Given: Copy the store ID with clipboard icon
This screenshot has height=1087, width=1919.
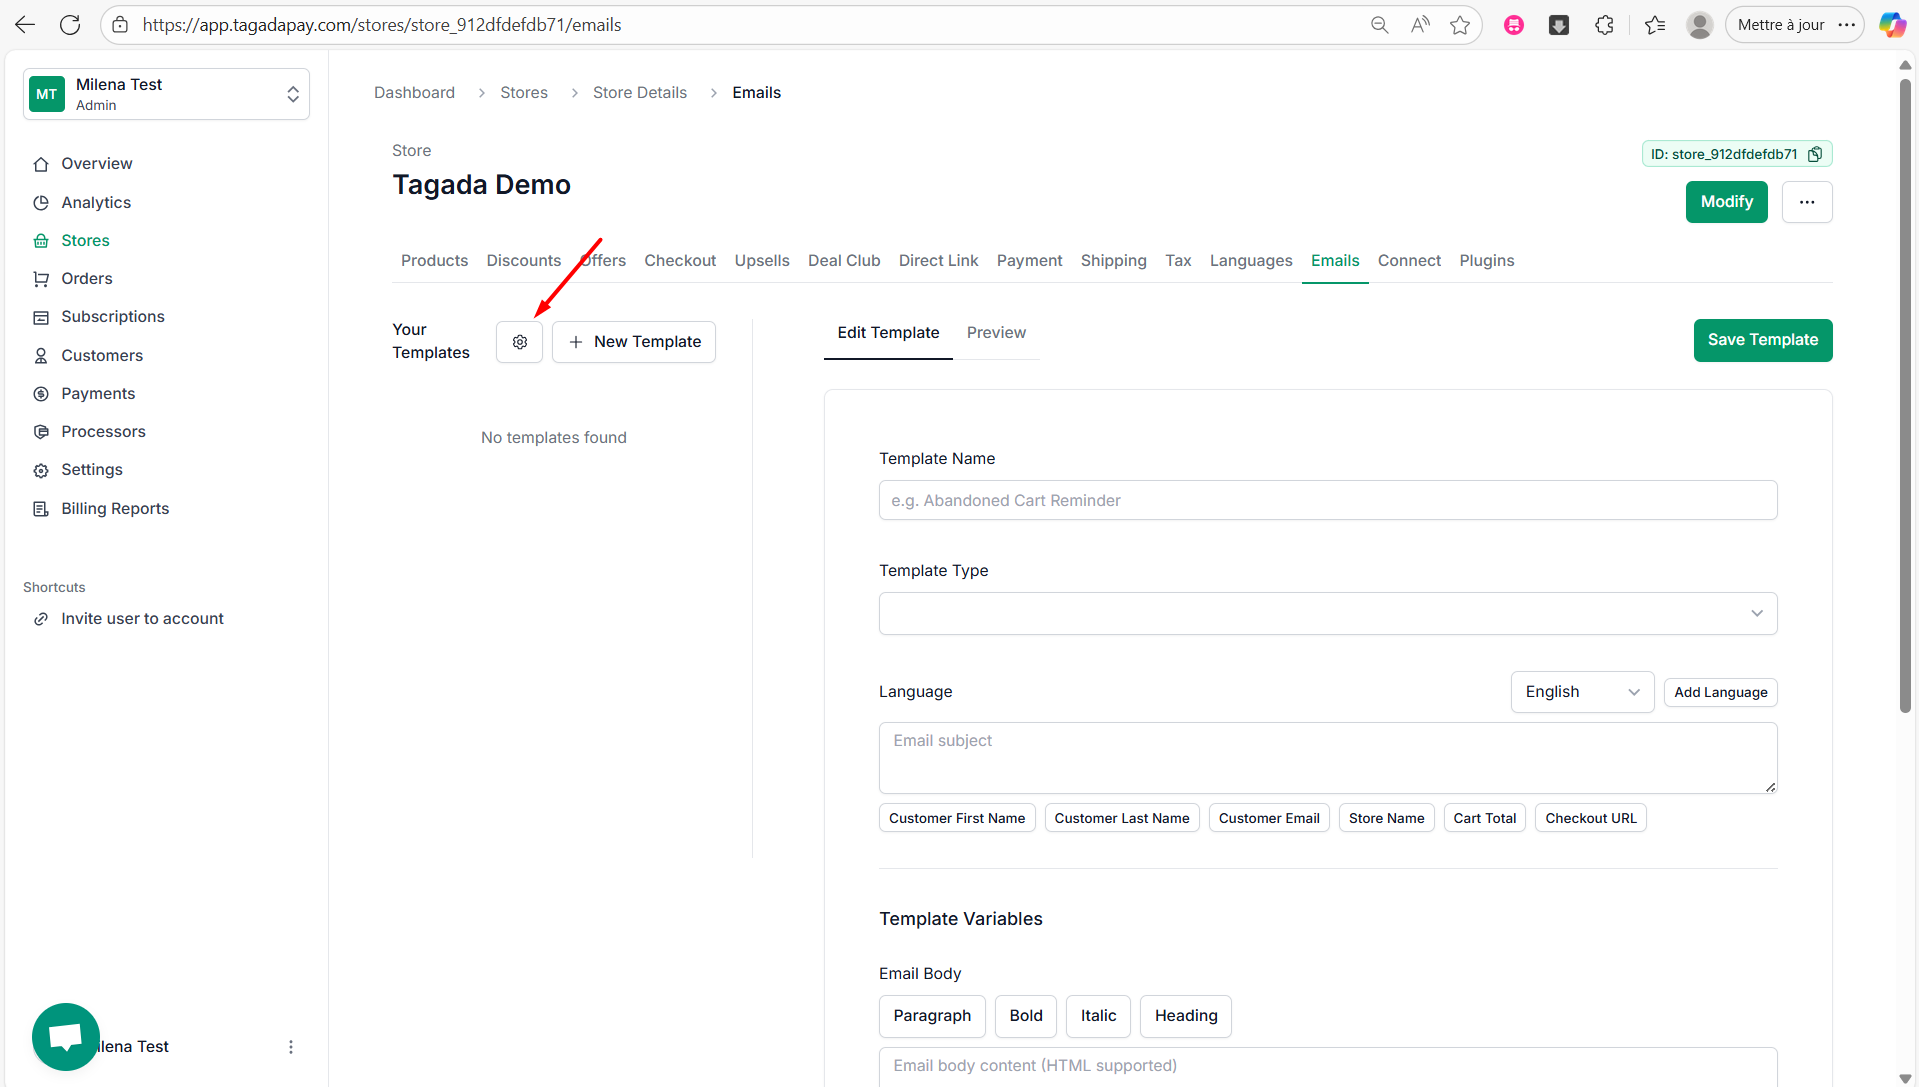Looking at the screenshot, I should (x=1814, y=154).
